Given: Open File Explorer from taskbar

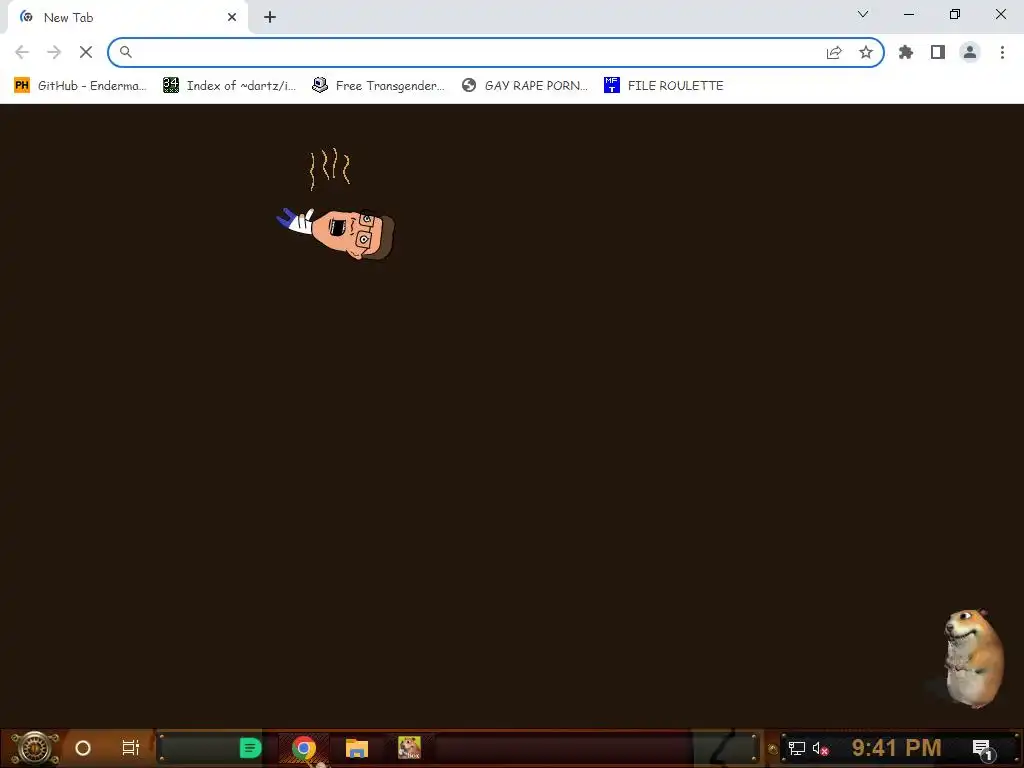Looking at the screenshot, I should point(357,748).
